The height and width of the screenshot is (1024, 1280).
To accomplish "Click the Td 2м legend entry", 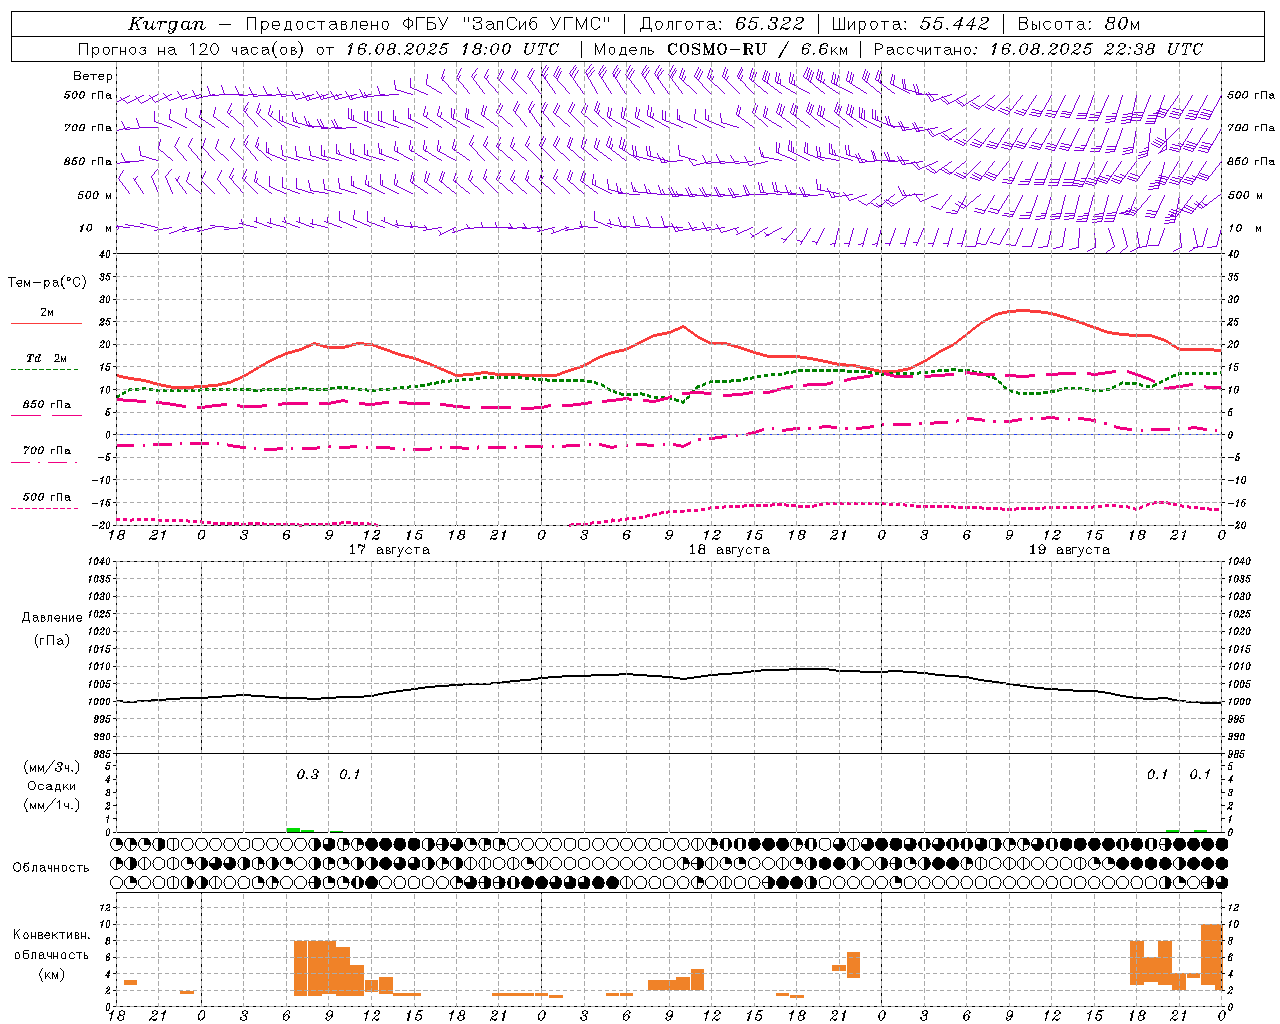I will 47,358.
